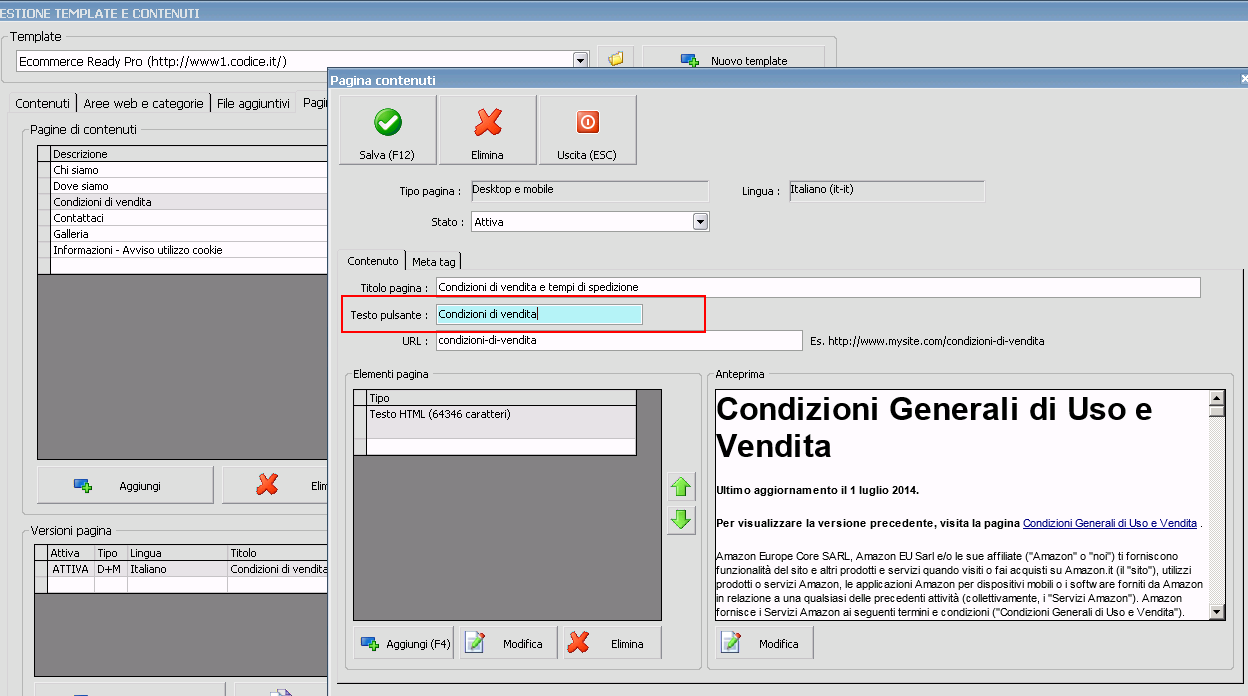The height and width of the screenshot is (696, 1248).
Task: Click the ATTIVA cell in Versioni pagina
Action: [x=71, y=568]
